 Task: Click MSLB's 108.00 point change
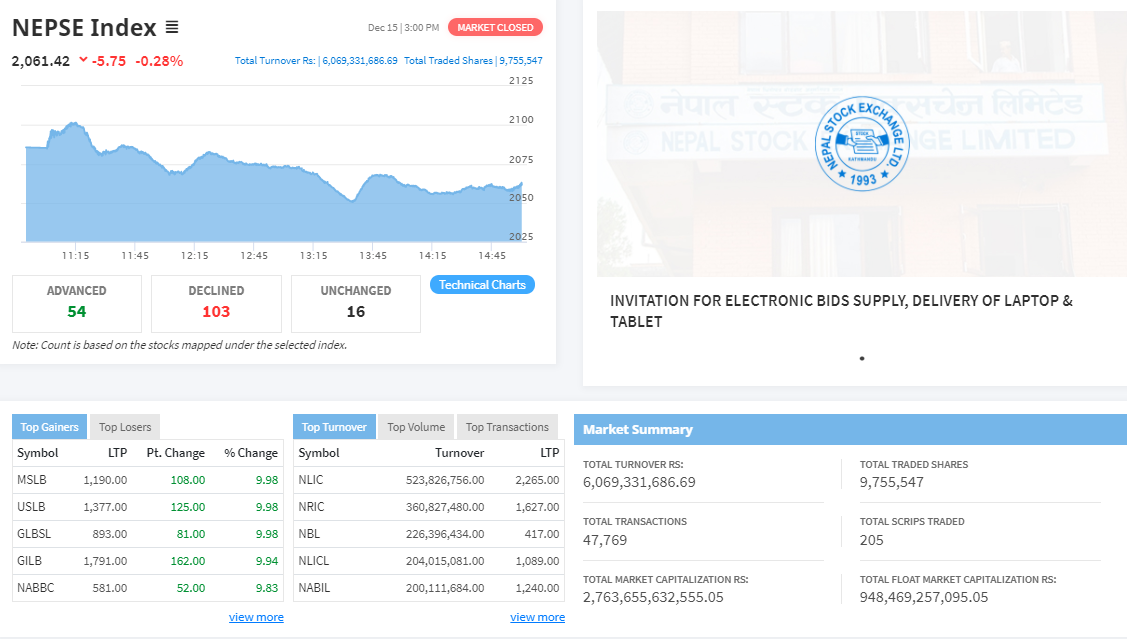tap(188, 479)
